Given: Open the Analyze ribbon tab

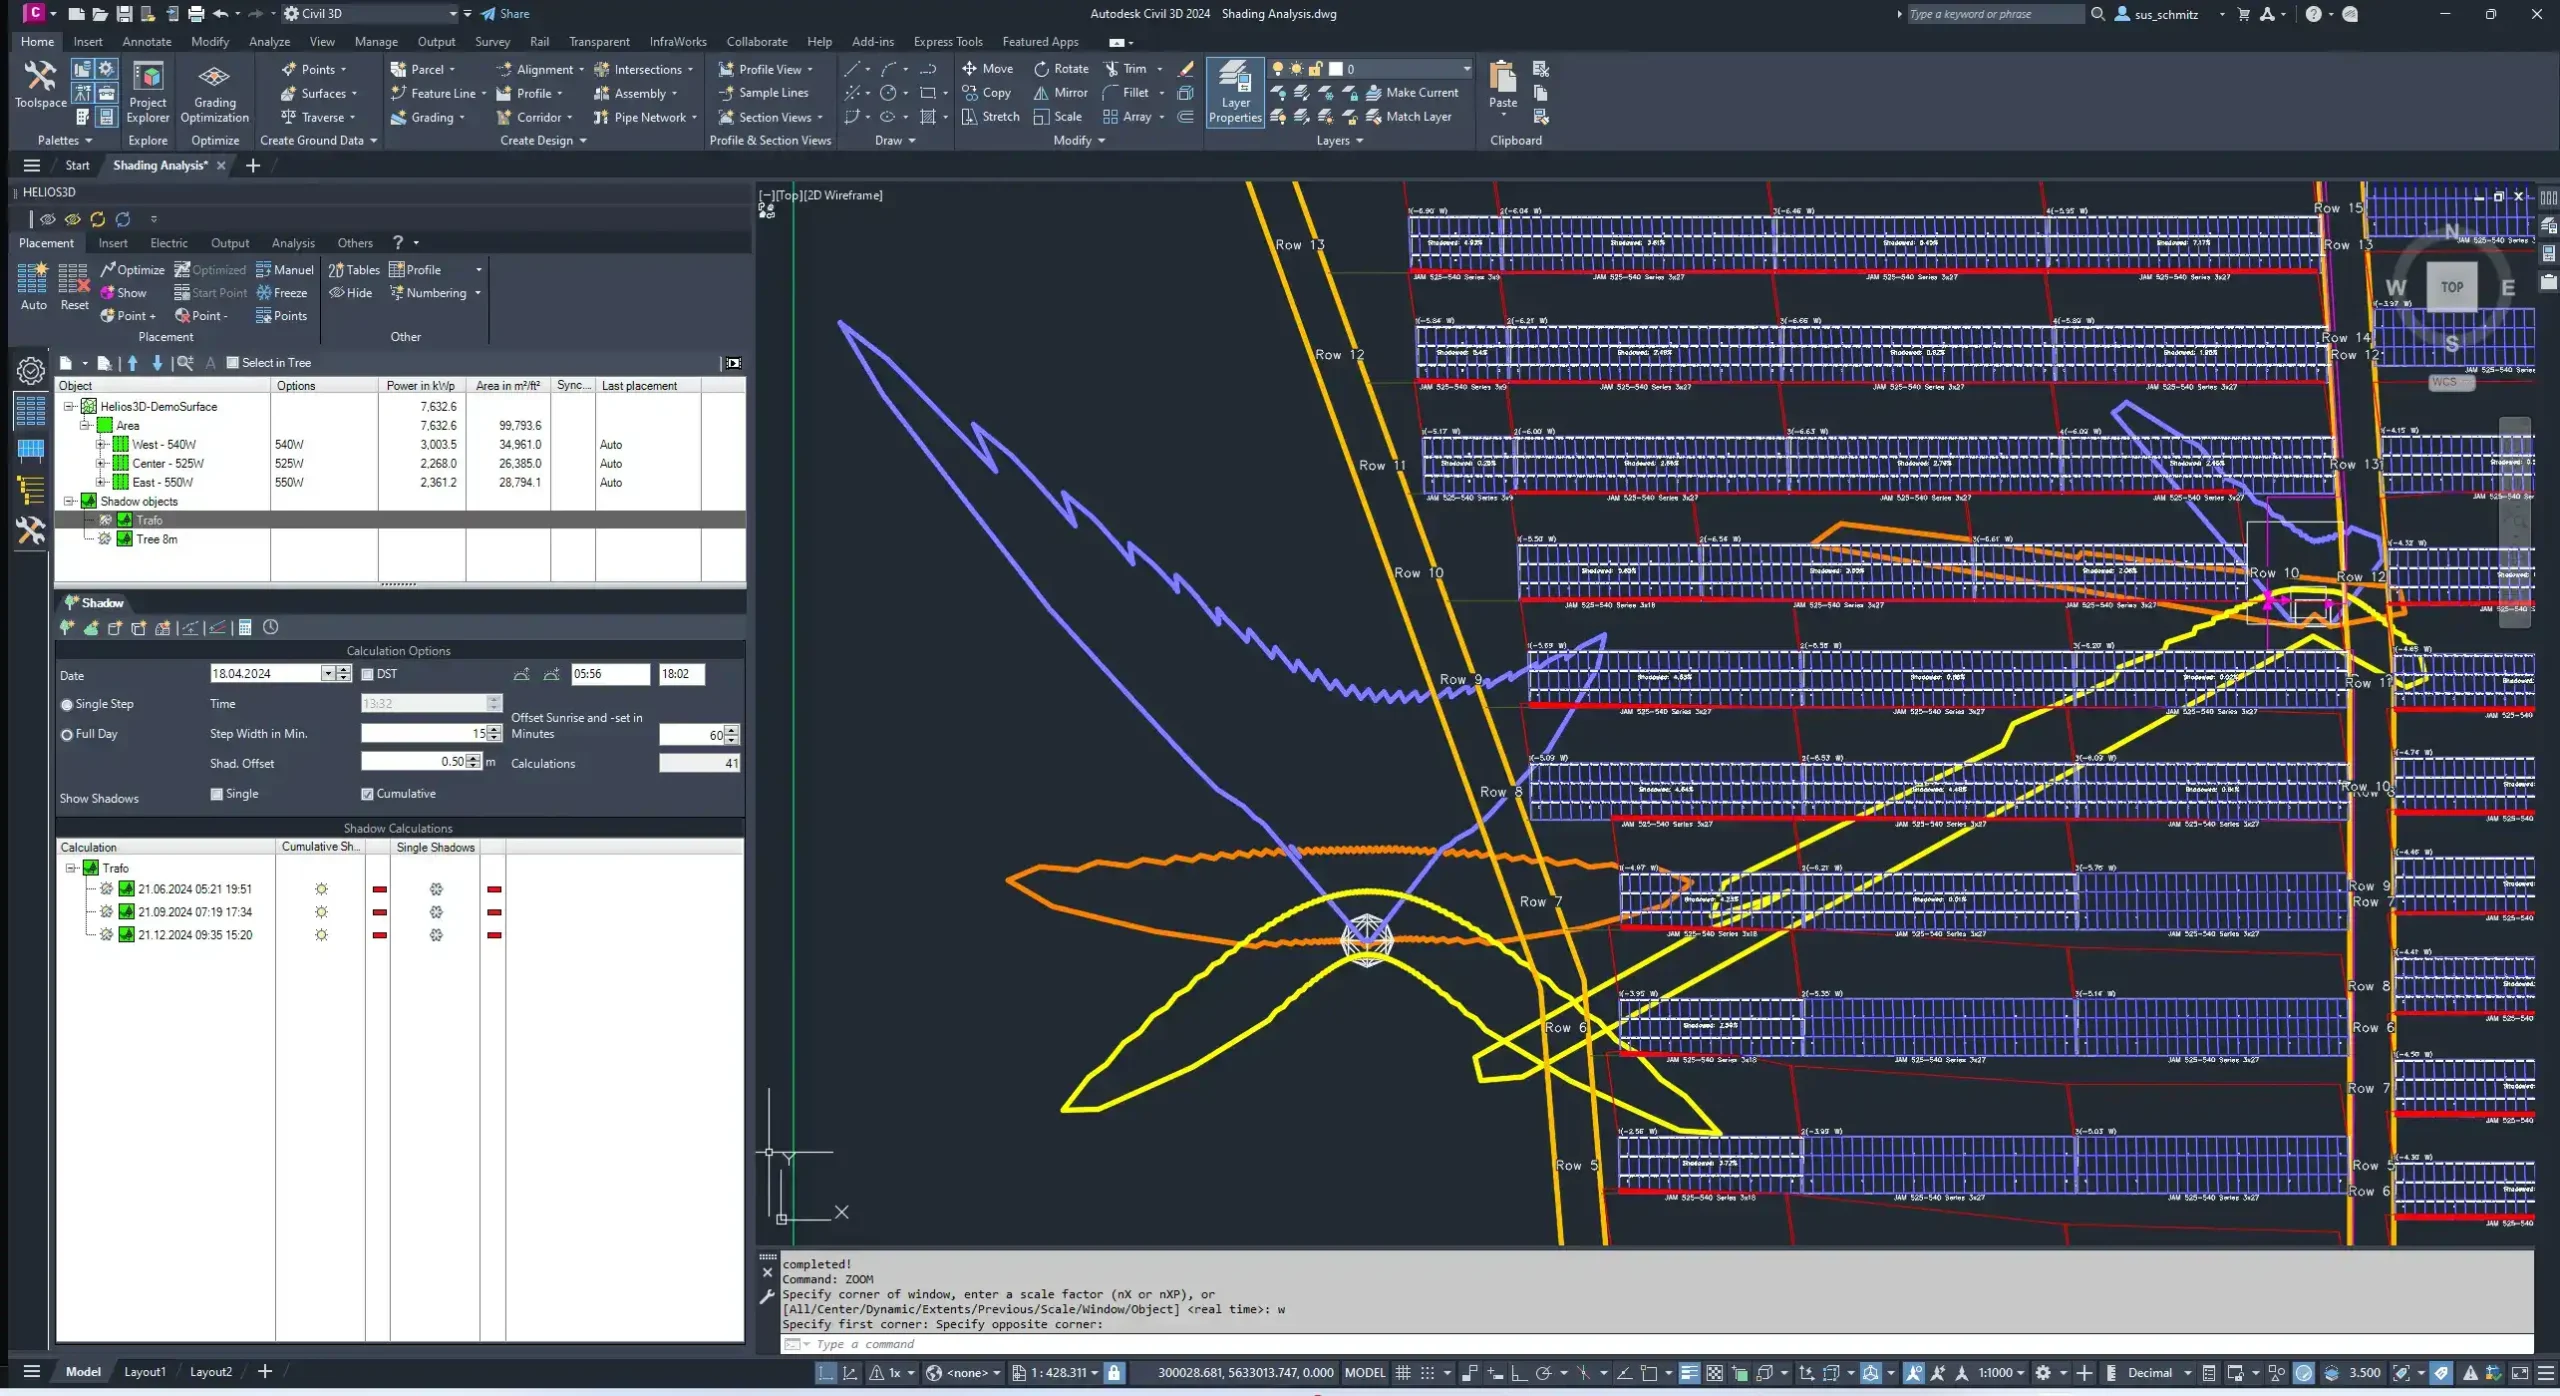Looking at the screenshot, I should tap(269, 42).
